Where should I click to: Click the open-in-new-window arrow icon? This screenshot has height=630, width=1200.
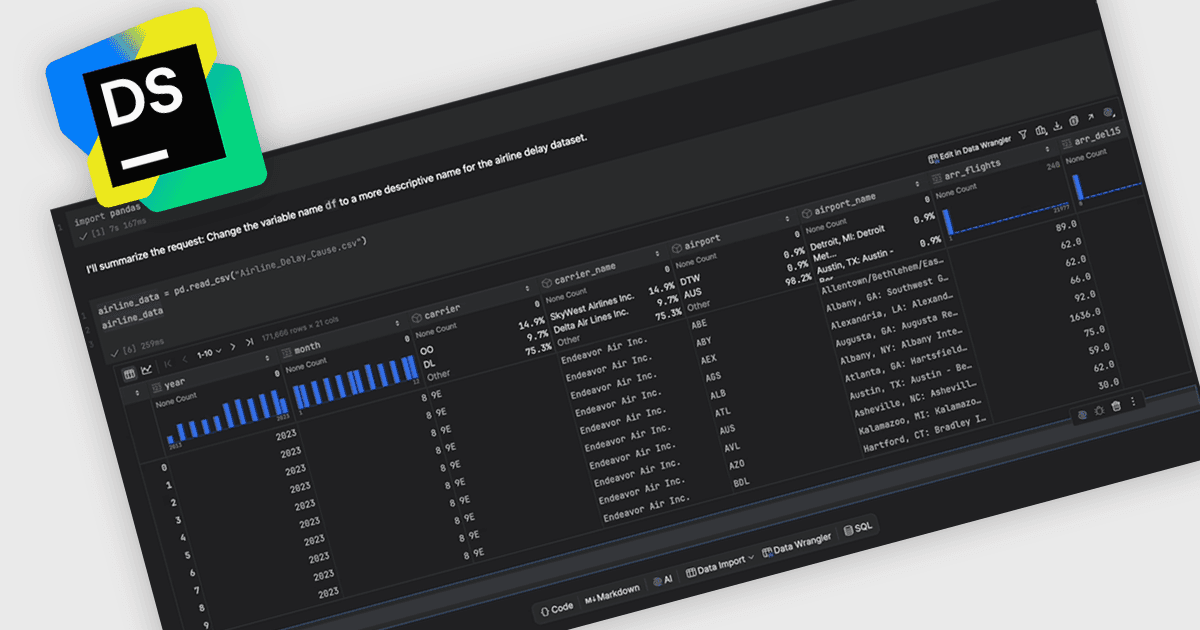tap(1090, 118)
